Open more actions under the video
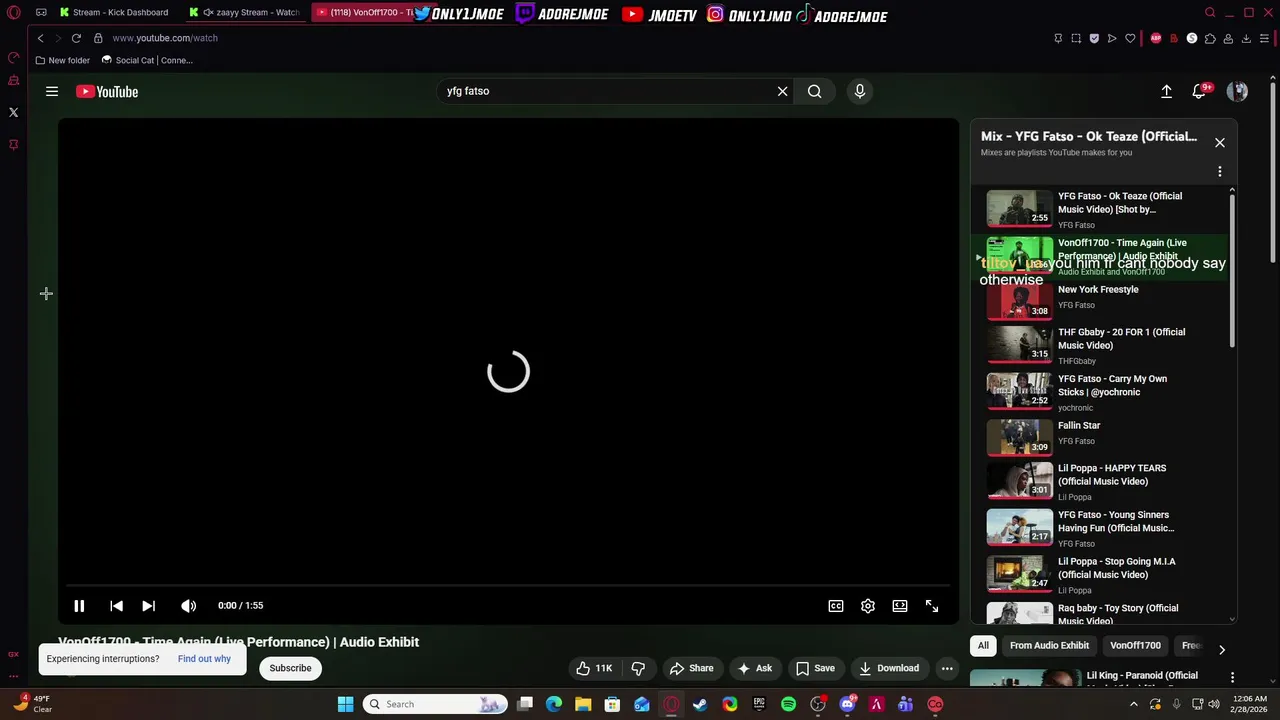This screenshot has width=1280, height=720. (x=947, y=668)
